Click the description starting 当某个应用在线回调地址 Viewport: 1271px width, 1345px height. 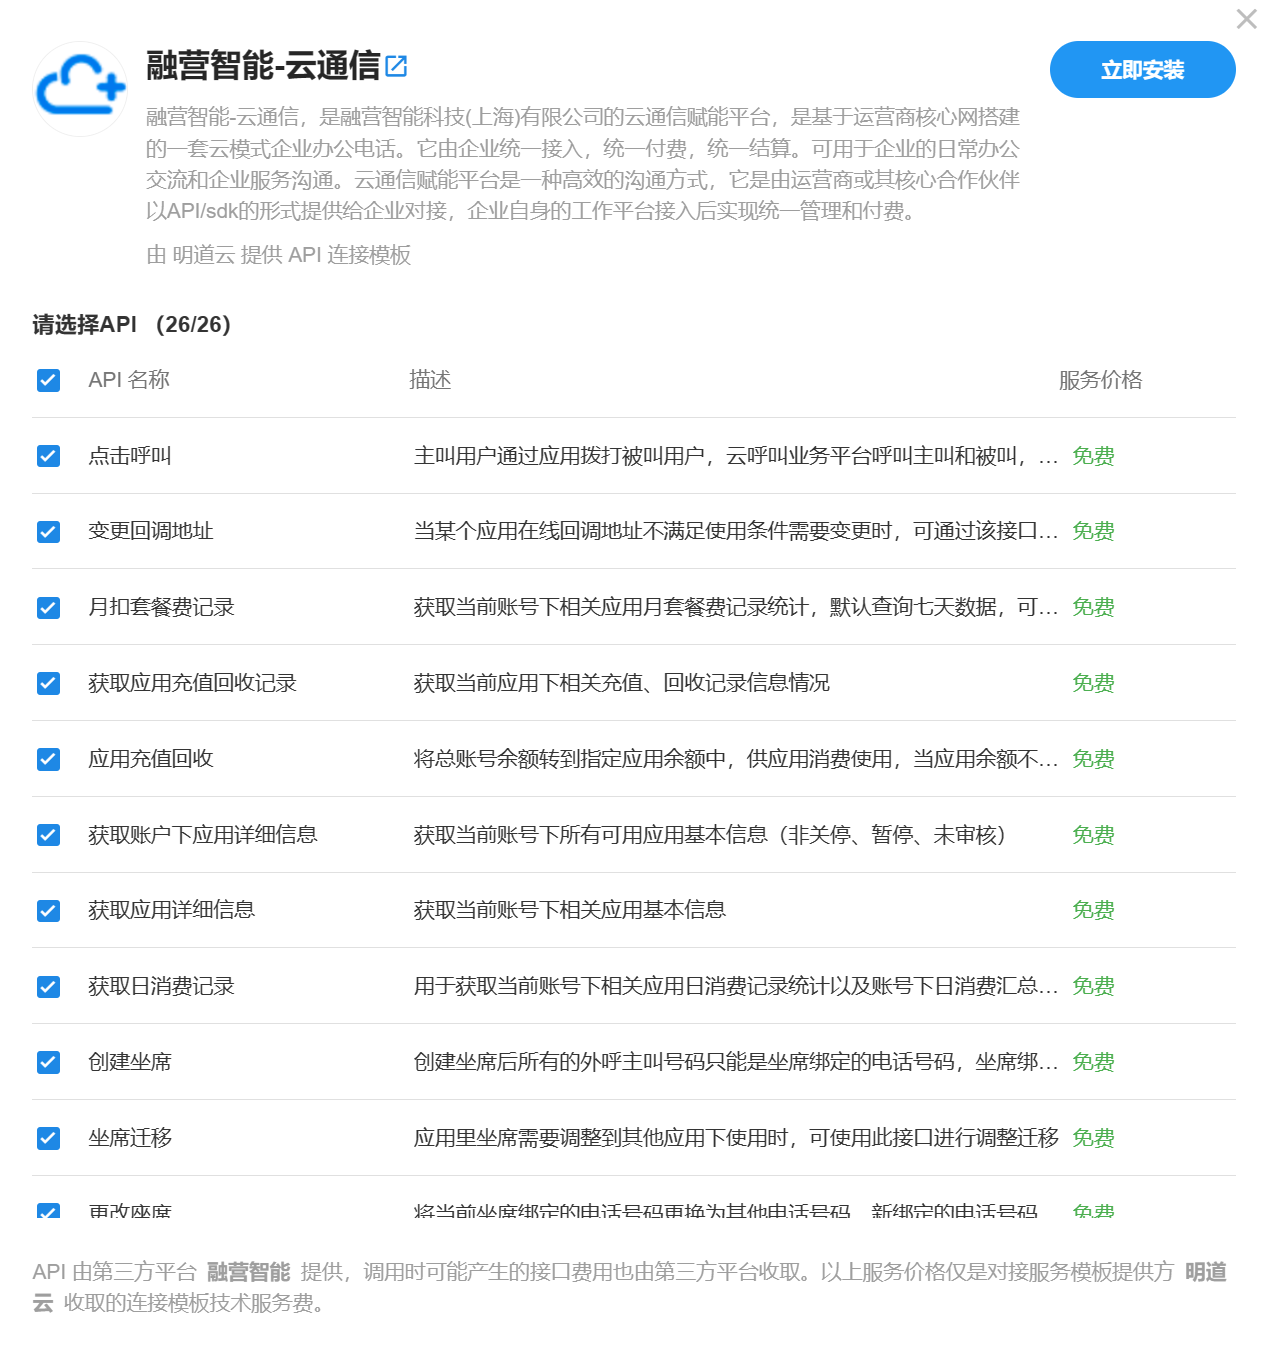(736, 531)
